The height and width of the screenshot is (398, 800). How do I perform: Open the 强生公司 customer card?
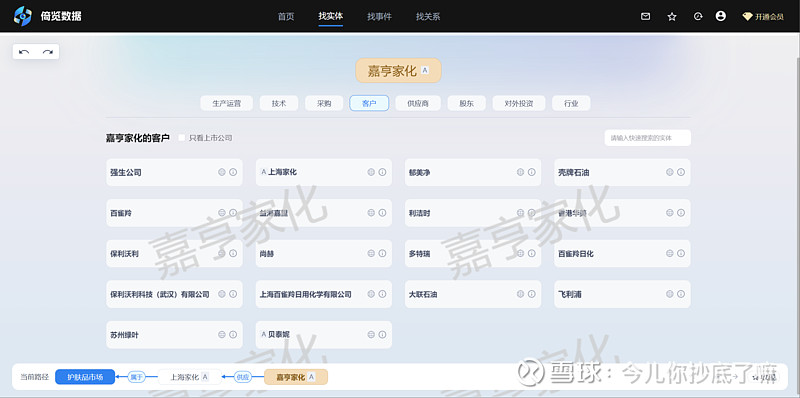174,172
